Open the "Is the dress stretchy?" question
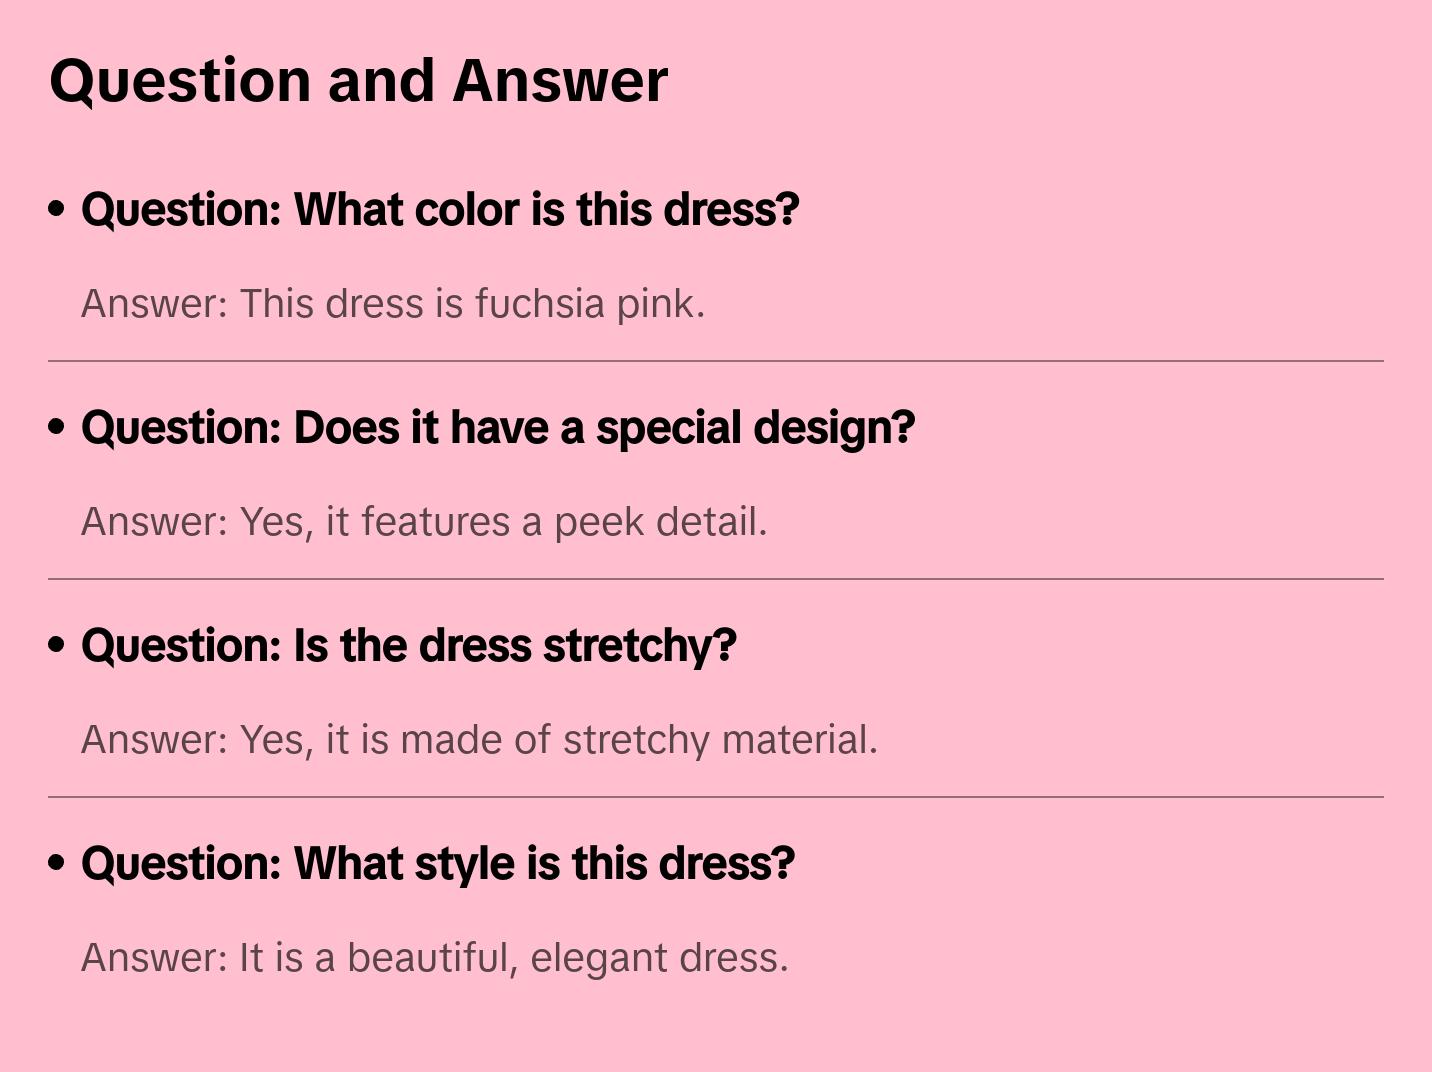Screen dimensions: 1432x1072 pos(408,646)
